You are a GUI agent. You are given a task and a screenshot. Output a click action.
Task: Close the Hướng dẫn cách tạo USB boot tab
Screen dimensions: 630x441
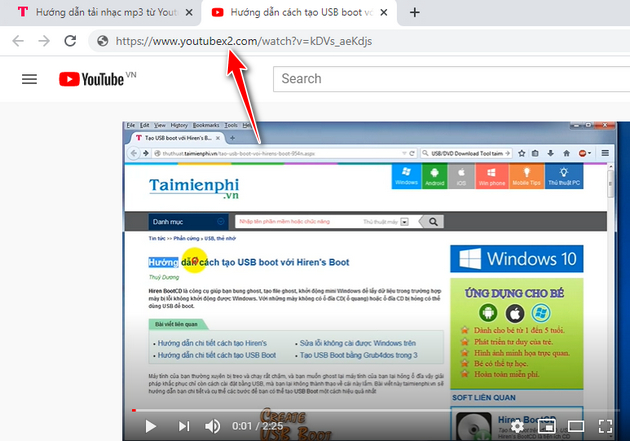384,12
